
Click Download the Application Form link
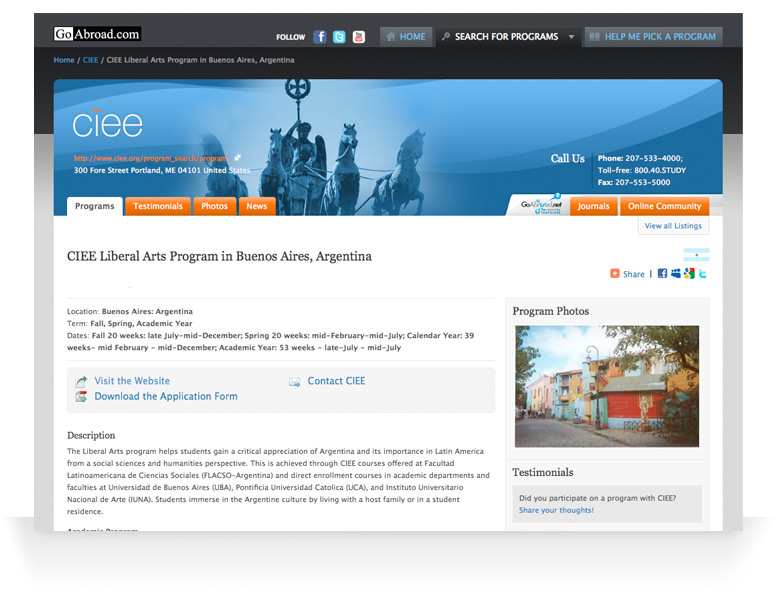(x=166, y=396)
